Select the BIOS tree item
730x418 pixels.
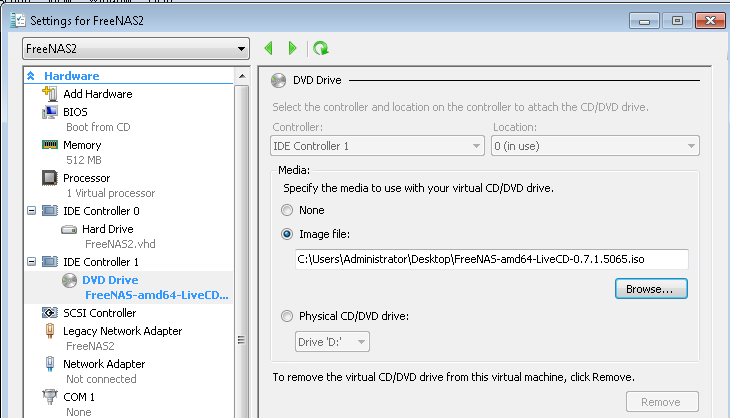click(x=75, y=112)
